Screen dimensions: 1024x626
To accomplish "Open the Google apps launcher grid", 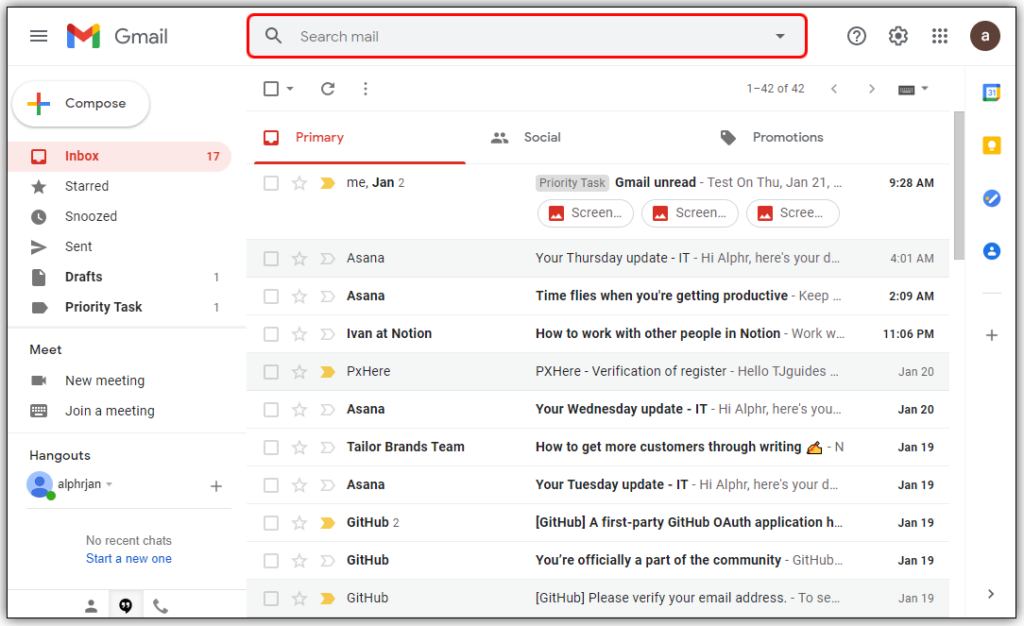I will point(939,35).
